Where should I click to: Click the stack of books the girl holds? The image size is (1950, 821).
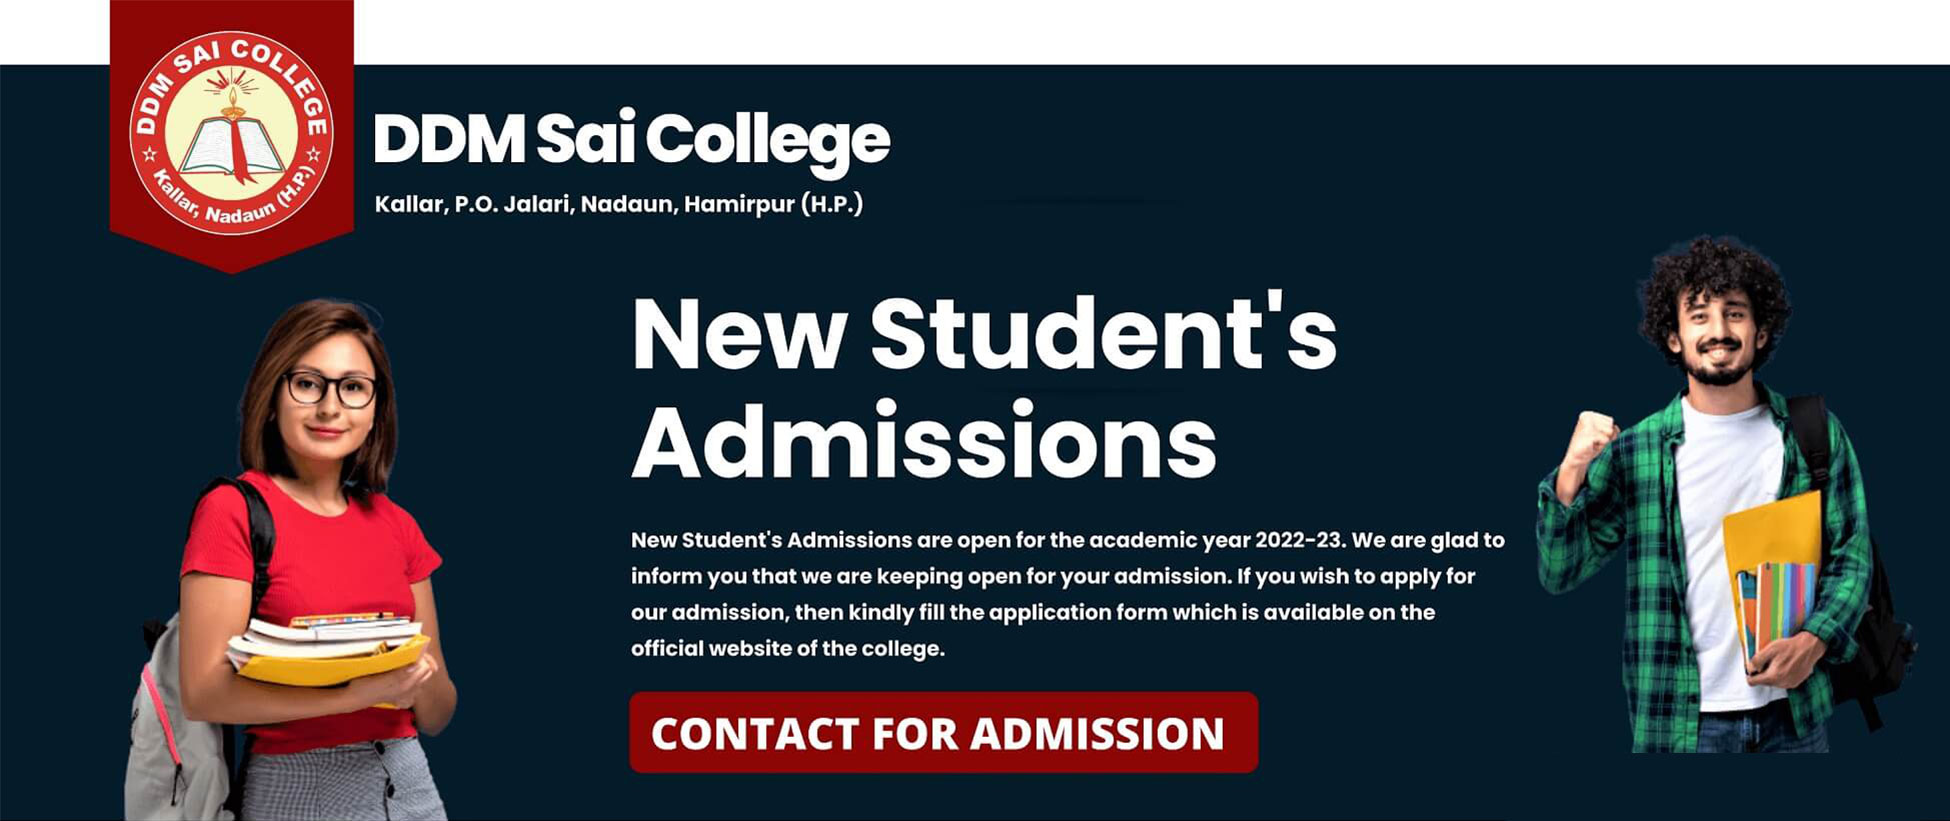327,648
